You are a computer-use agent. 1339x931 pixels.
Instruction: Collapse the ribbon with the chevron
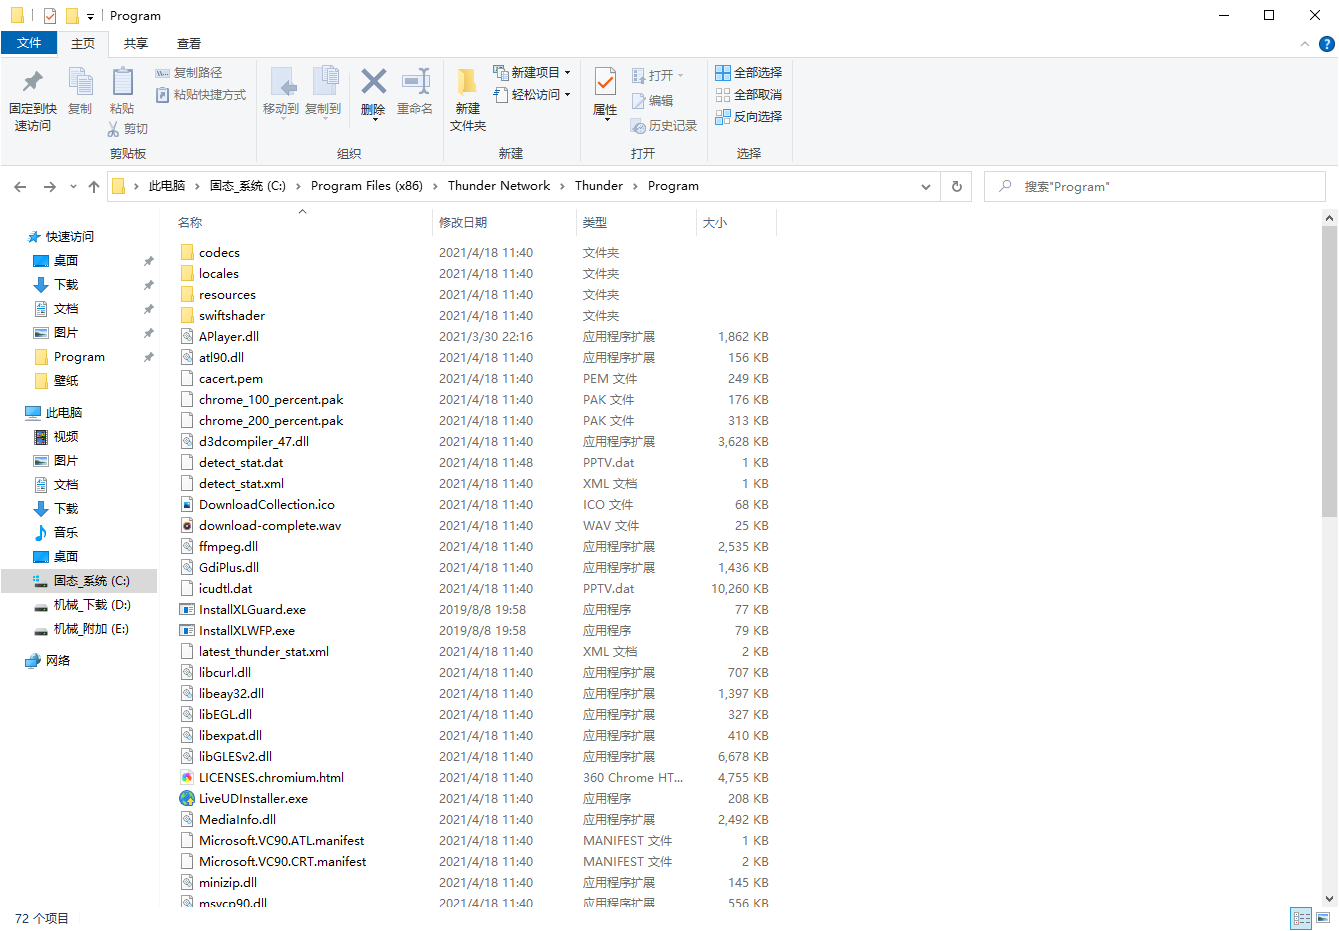pos(1304,44)
